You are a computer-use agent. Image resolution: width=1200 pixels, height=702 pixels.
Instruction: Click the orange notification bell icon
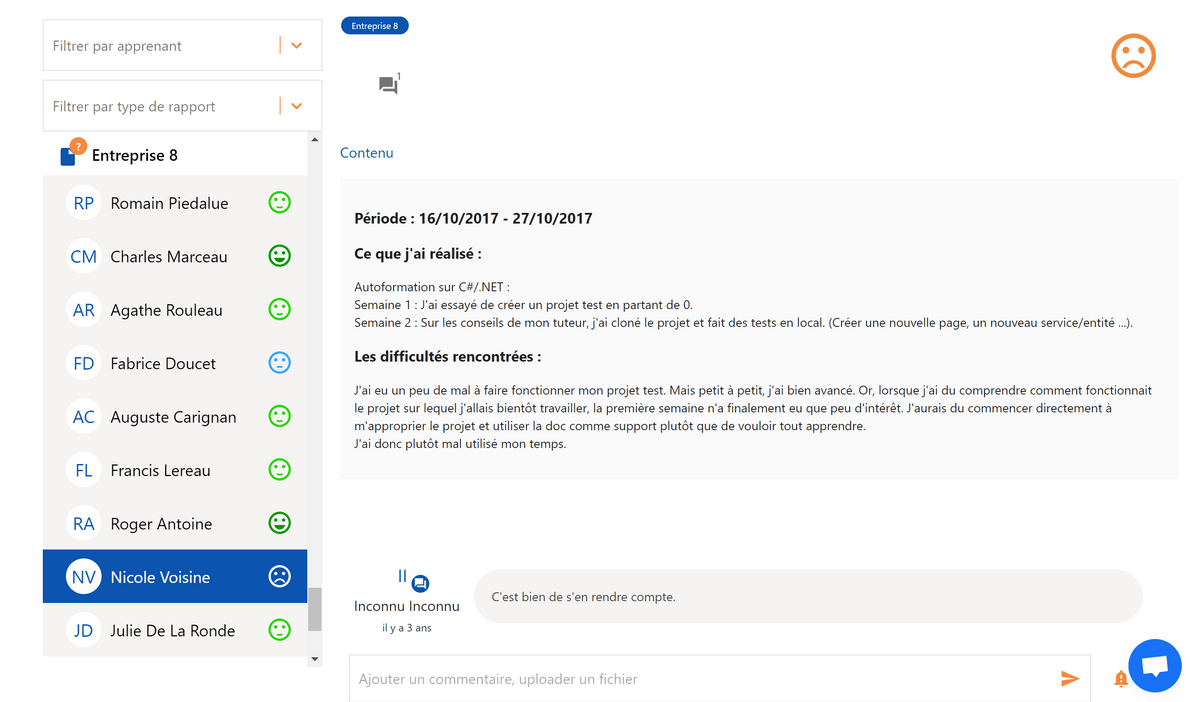tap(1121, 679)
